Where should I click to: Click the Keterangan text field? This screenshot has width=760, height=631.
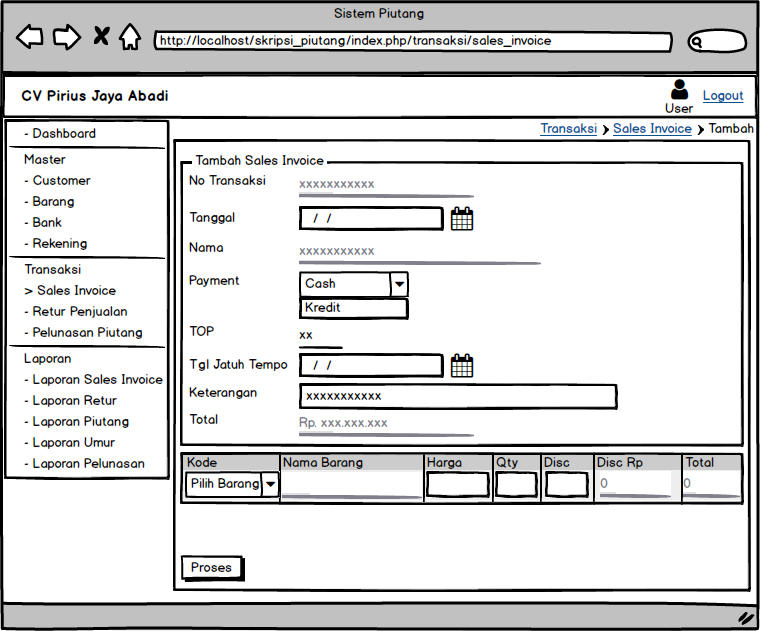(458, 396)
